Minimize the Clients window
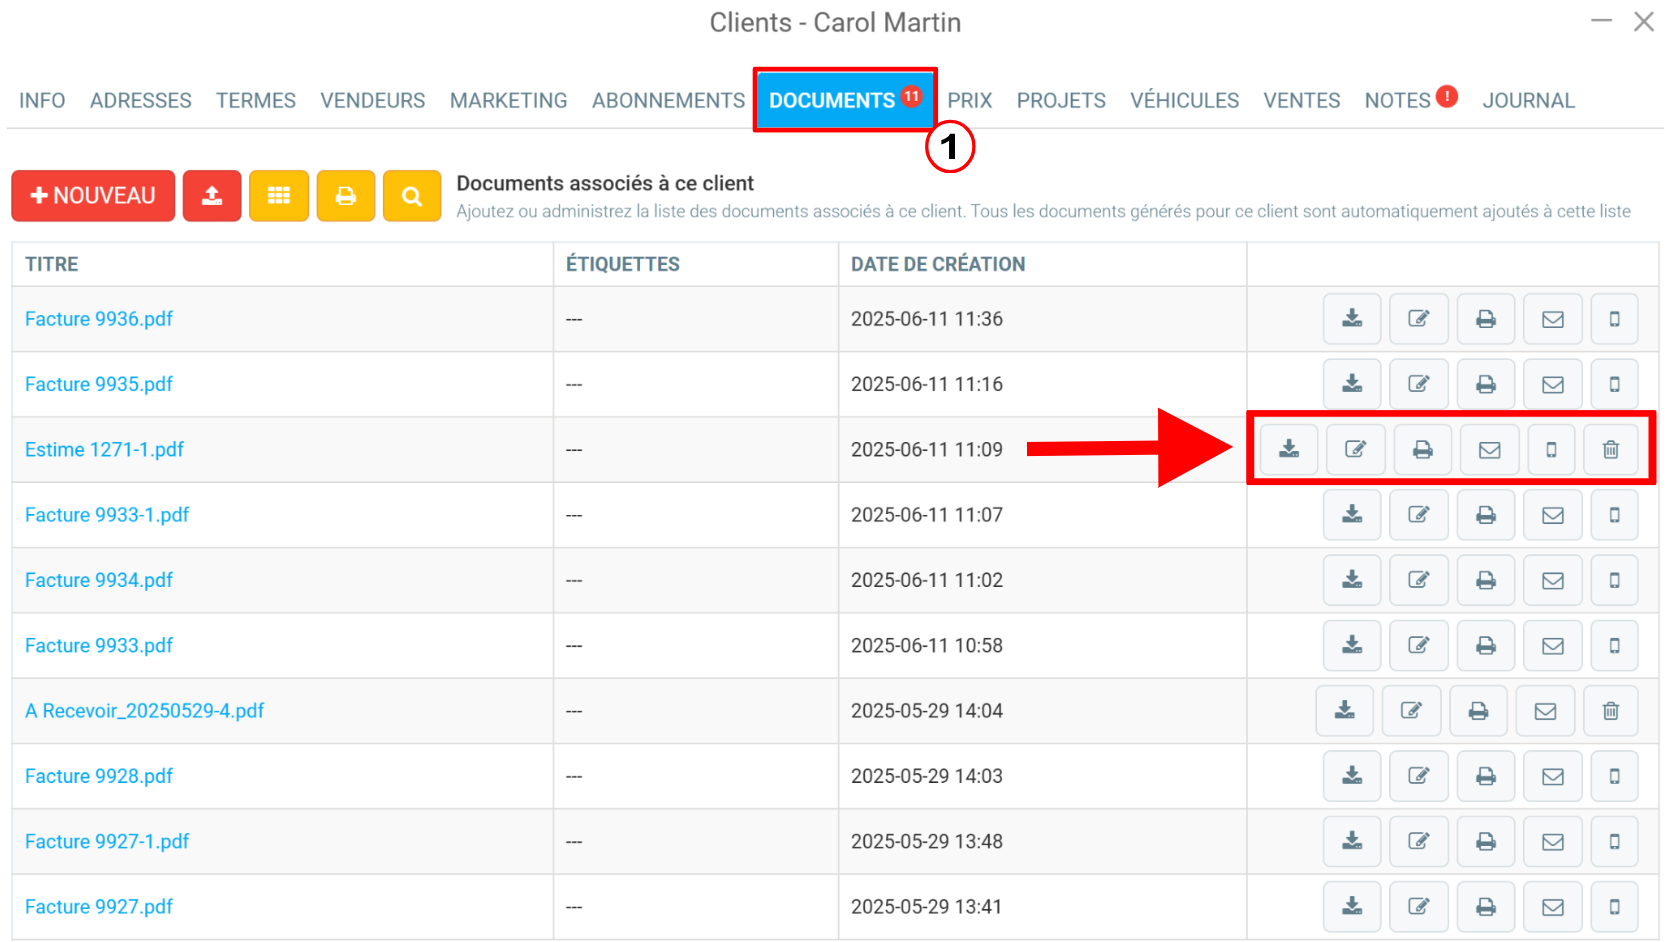Viewport: 1666px width, 942px height. [x=1602, y=21]
